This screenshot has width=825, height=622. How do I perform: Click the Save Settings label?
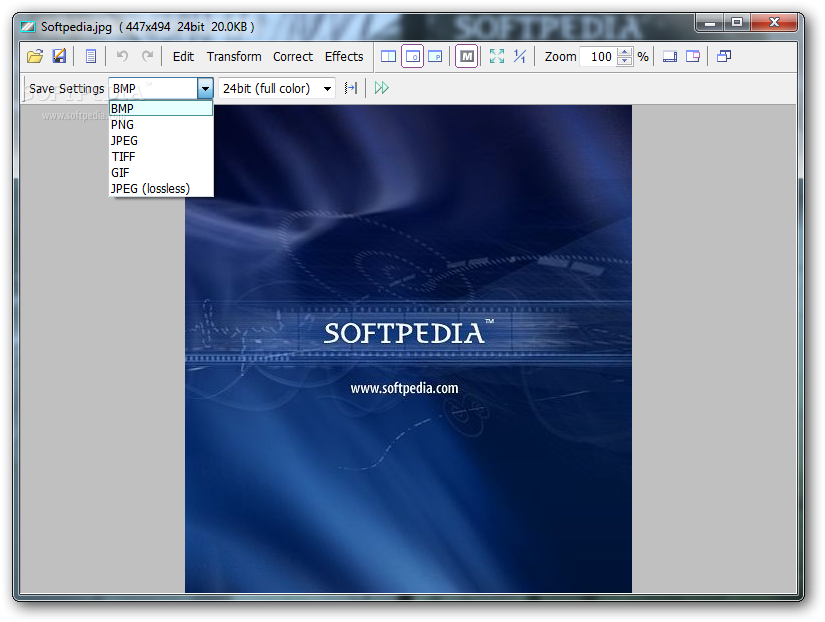(x=66, y=88)
